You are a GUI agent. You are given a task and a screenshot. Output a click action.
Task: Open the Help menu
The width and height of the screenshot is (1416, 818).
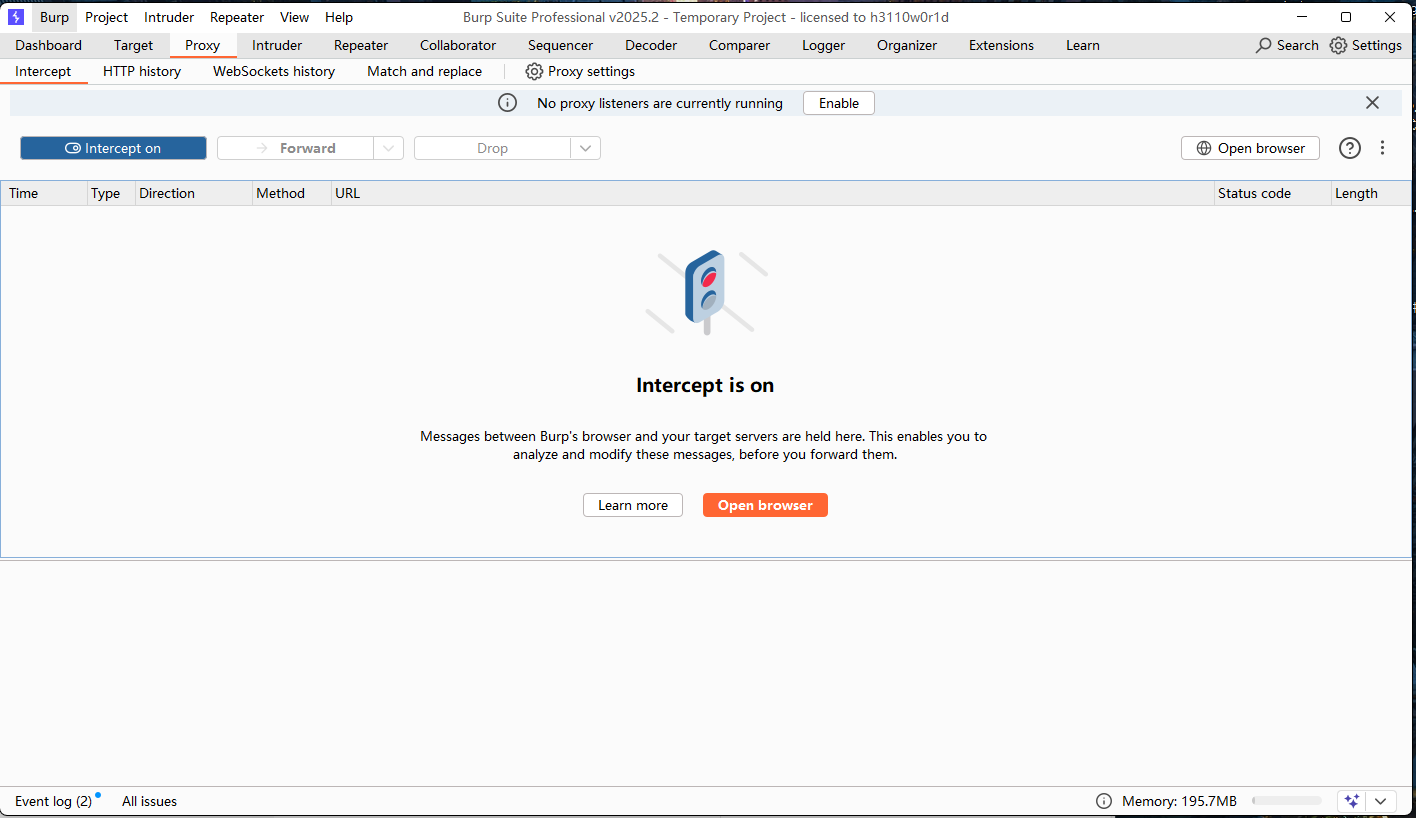pyautogui.click(x=339, y=17)
